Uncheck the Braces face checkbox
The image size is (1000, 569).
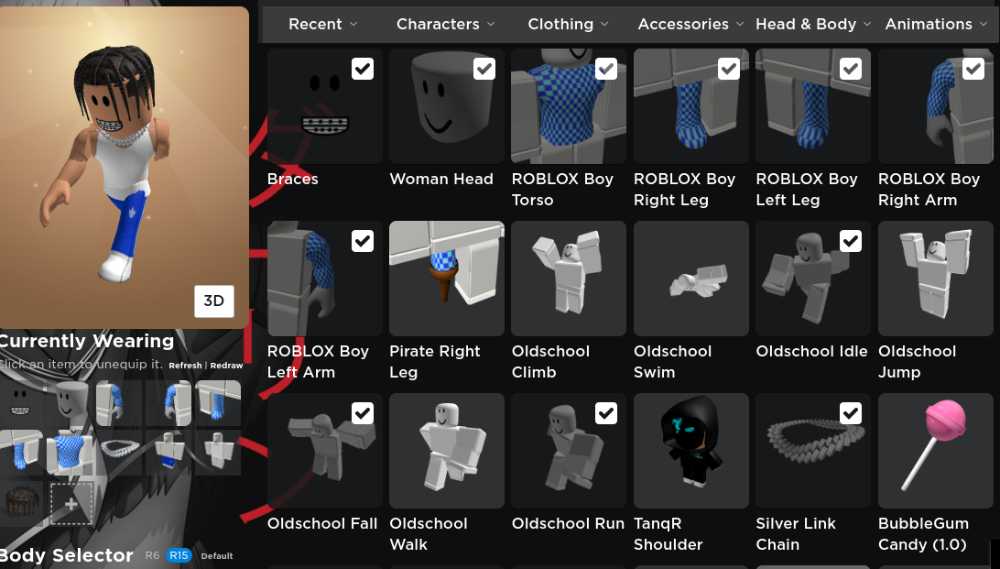362,68
